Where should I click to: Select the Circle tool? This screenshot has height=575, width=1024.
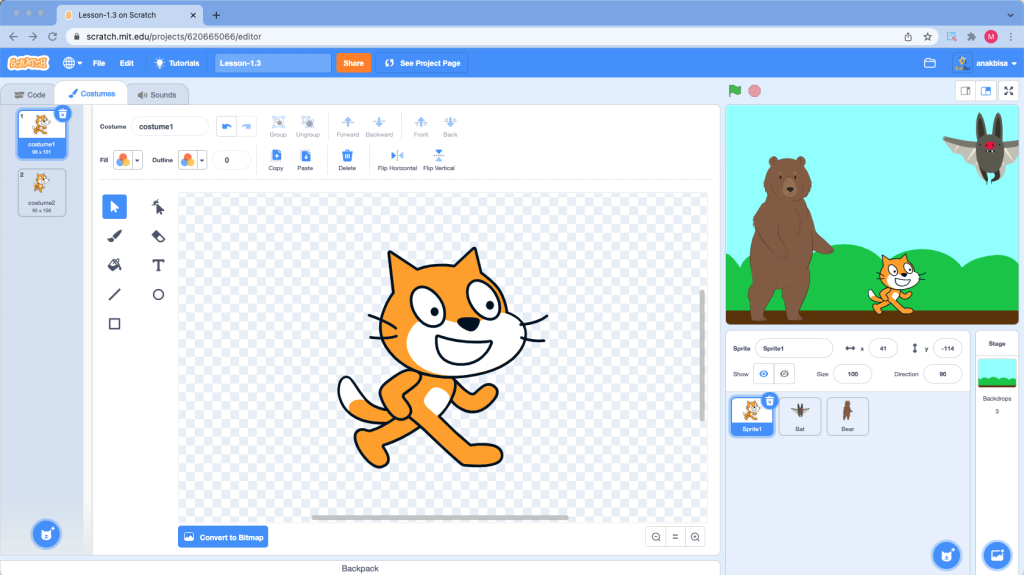(x=158, y=295)
